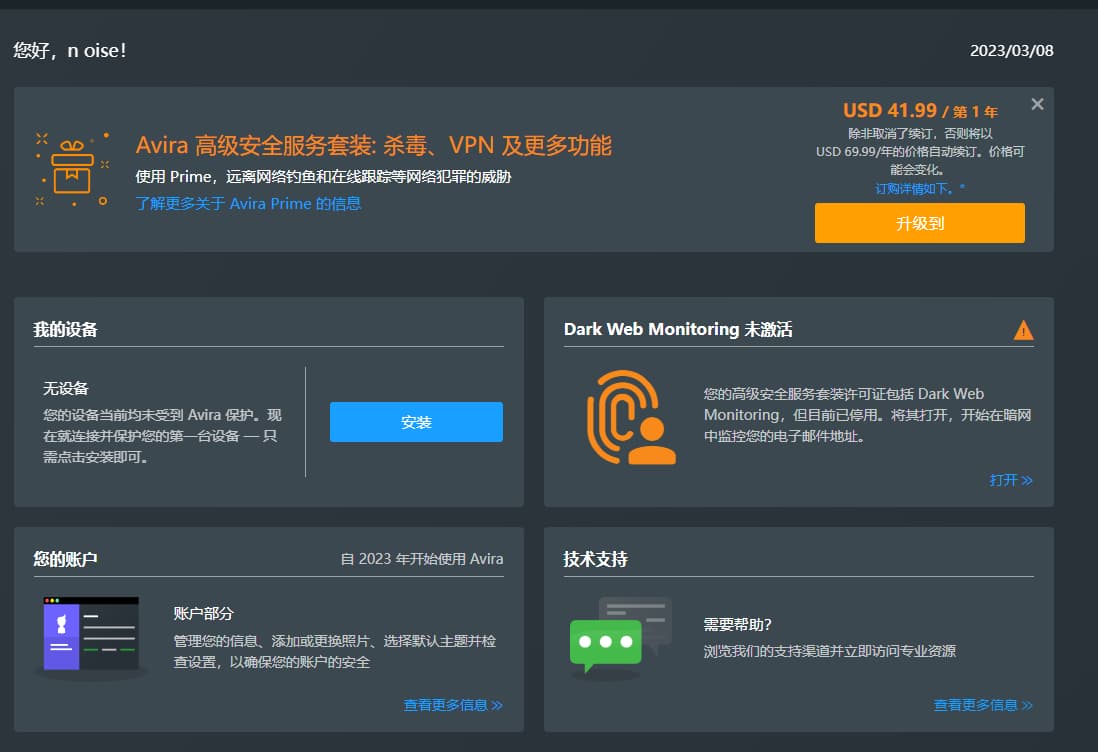Open the 了解更多关于 Avira Prime 的信息 link
Screen dimensions: 1098x752
click(248, 204)
